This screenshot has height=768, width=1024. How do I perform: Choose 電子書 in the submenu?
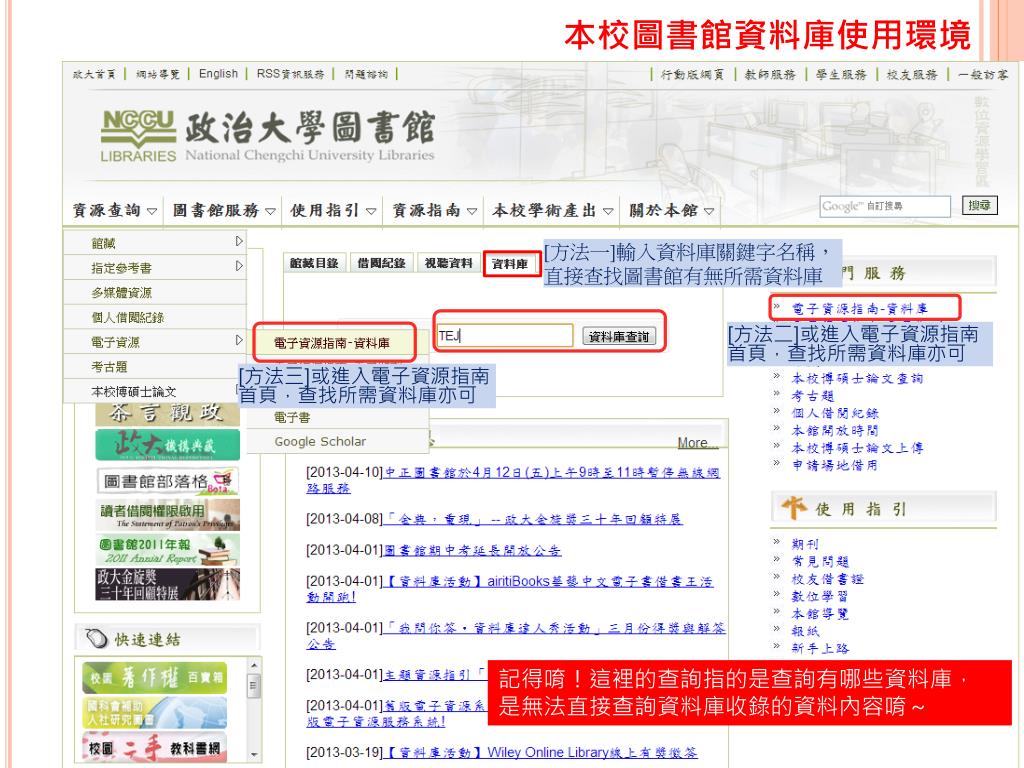click(293, 417)
